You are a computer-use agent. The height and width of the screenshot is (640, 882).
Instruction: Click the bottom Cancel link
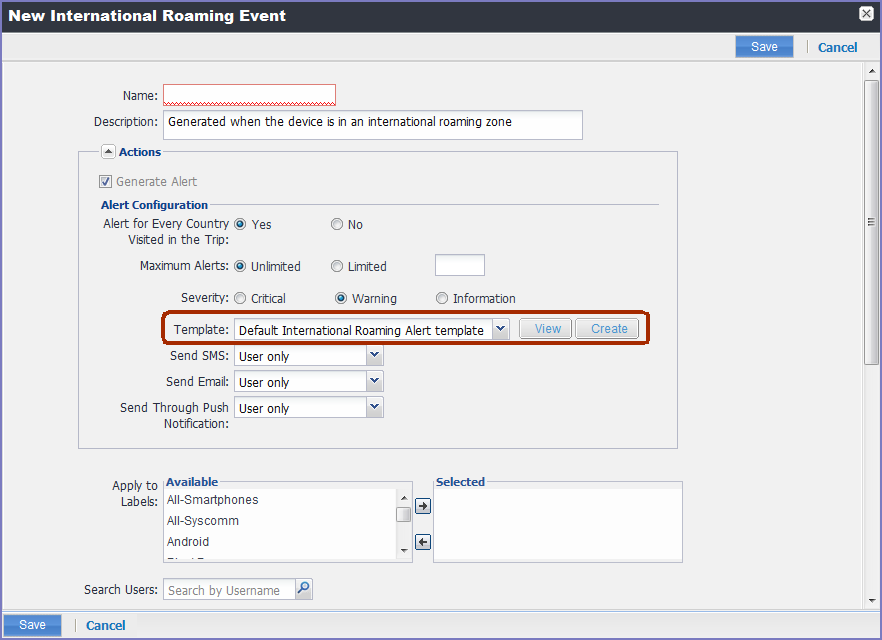coord(106,626)
